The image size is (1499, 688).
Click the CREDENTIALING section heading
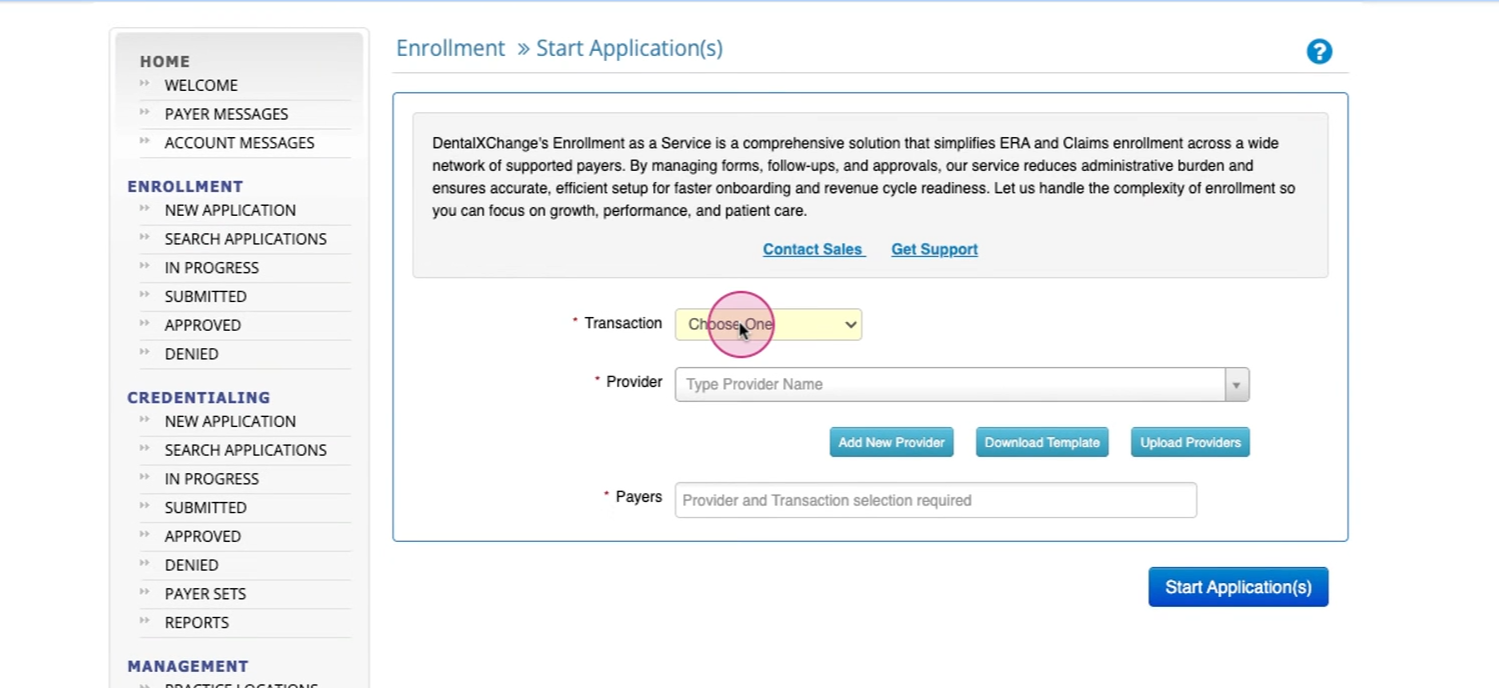198,397
